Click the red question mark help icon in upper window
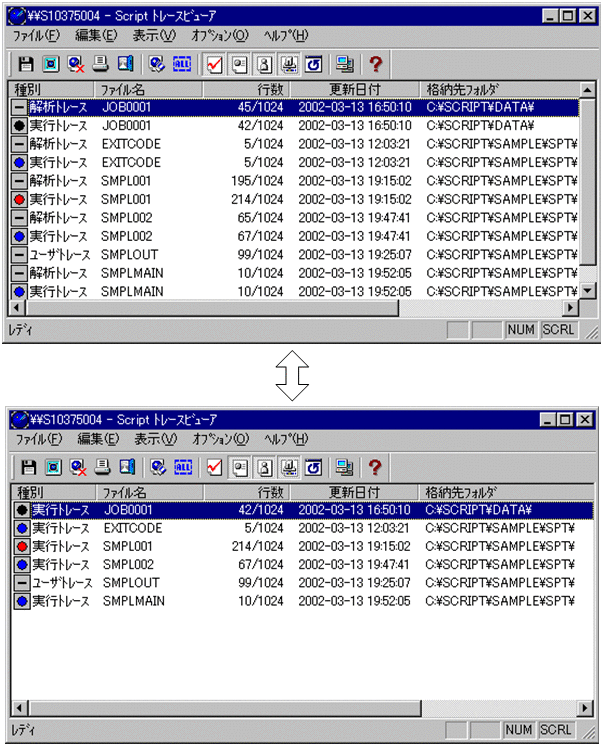This screenshot has width=605, height=748. tap(376, 64)
